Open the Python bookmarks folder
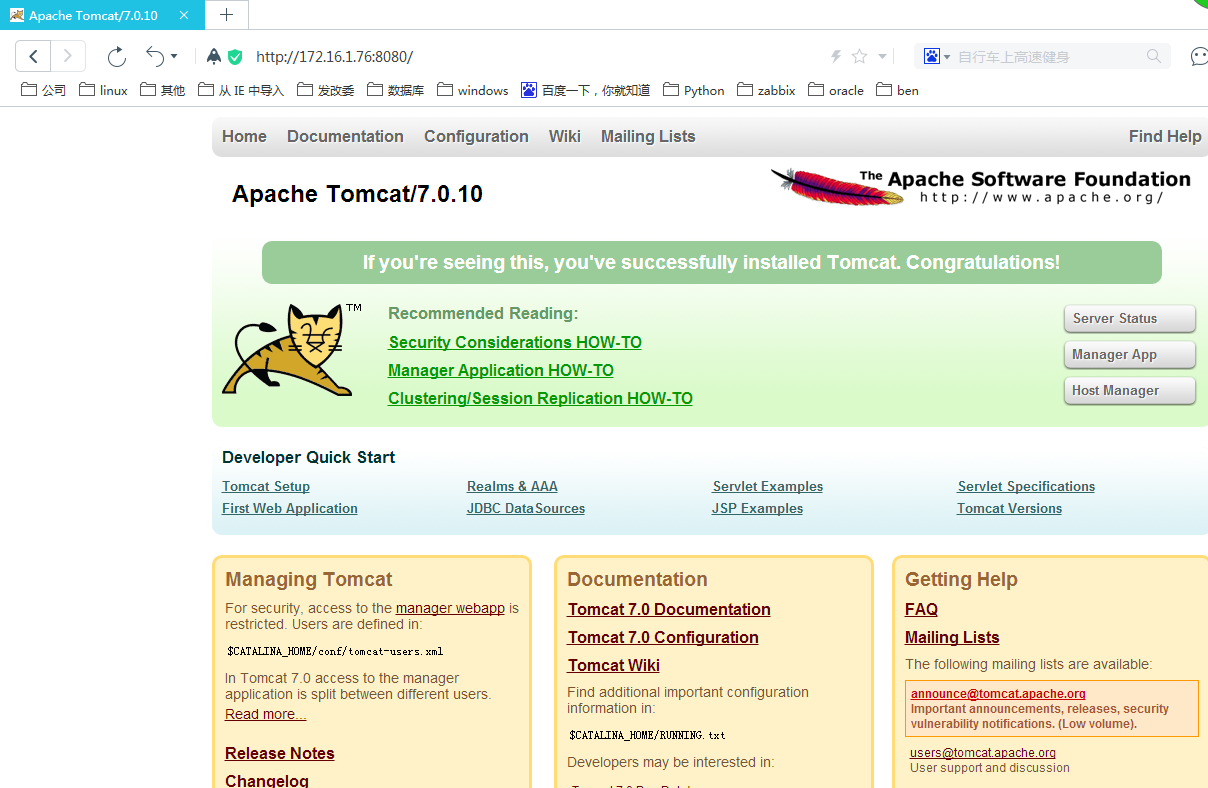1208x788 pixels. tap(693, 90)
